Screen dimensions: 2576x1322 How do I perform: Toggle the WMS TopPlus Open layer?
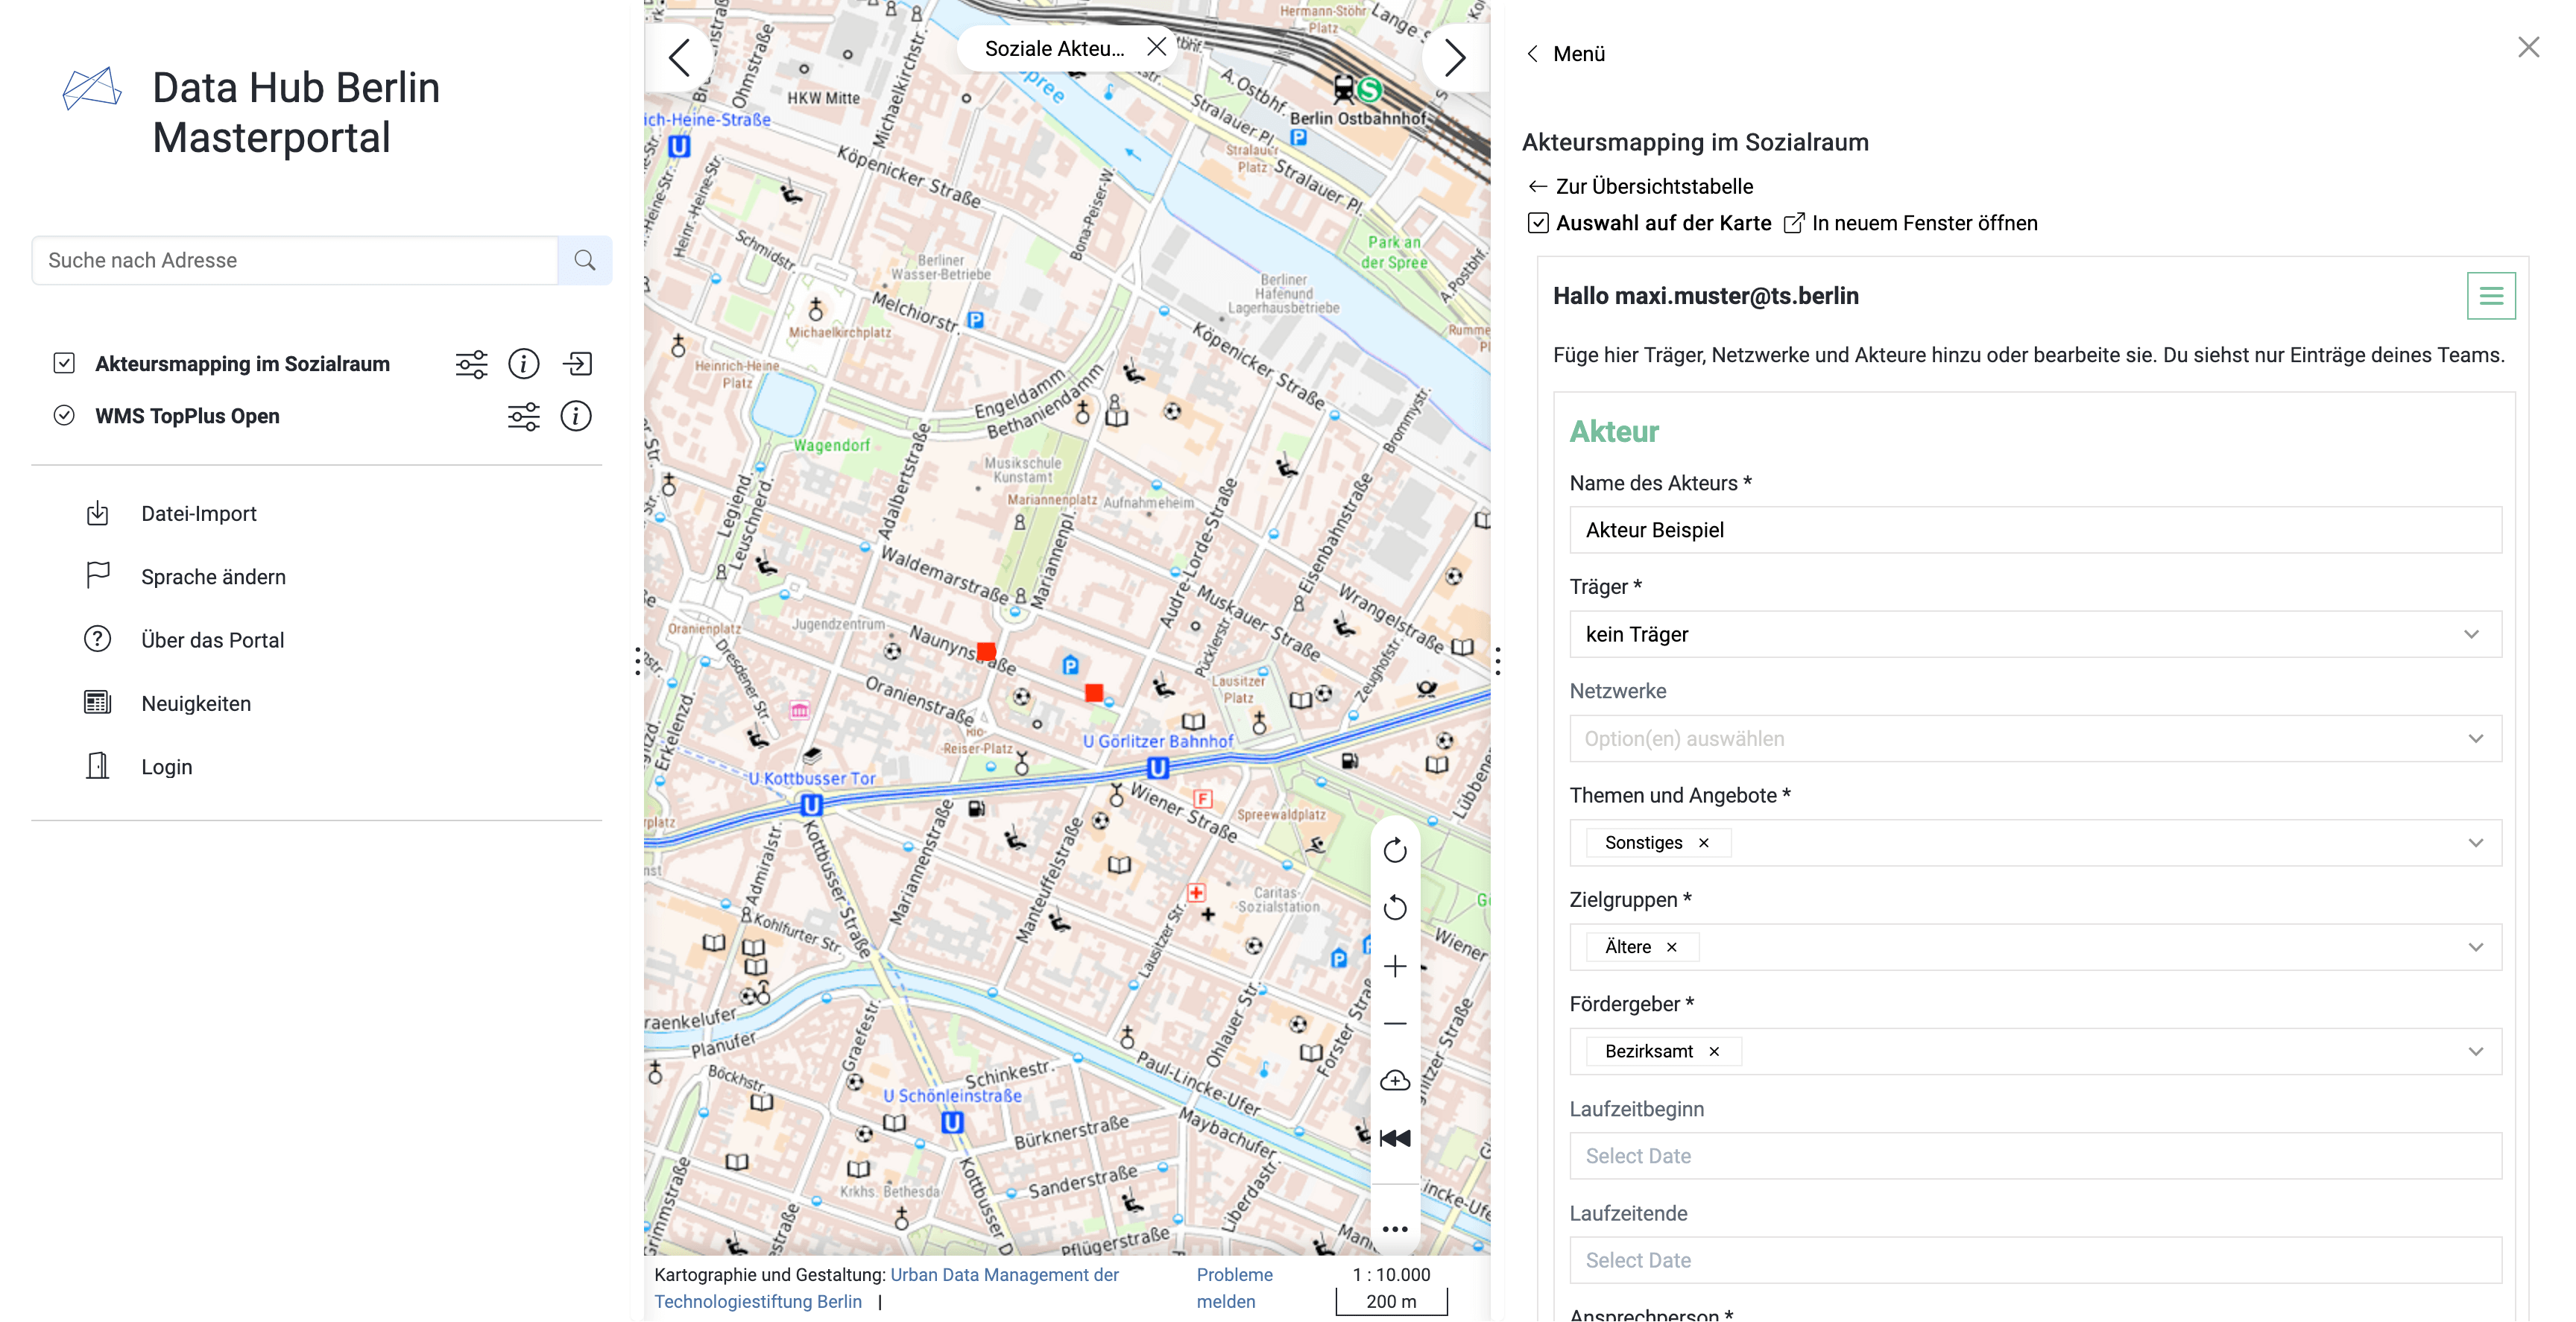63,416
